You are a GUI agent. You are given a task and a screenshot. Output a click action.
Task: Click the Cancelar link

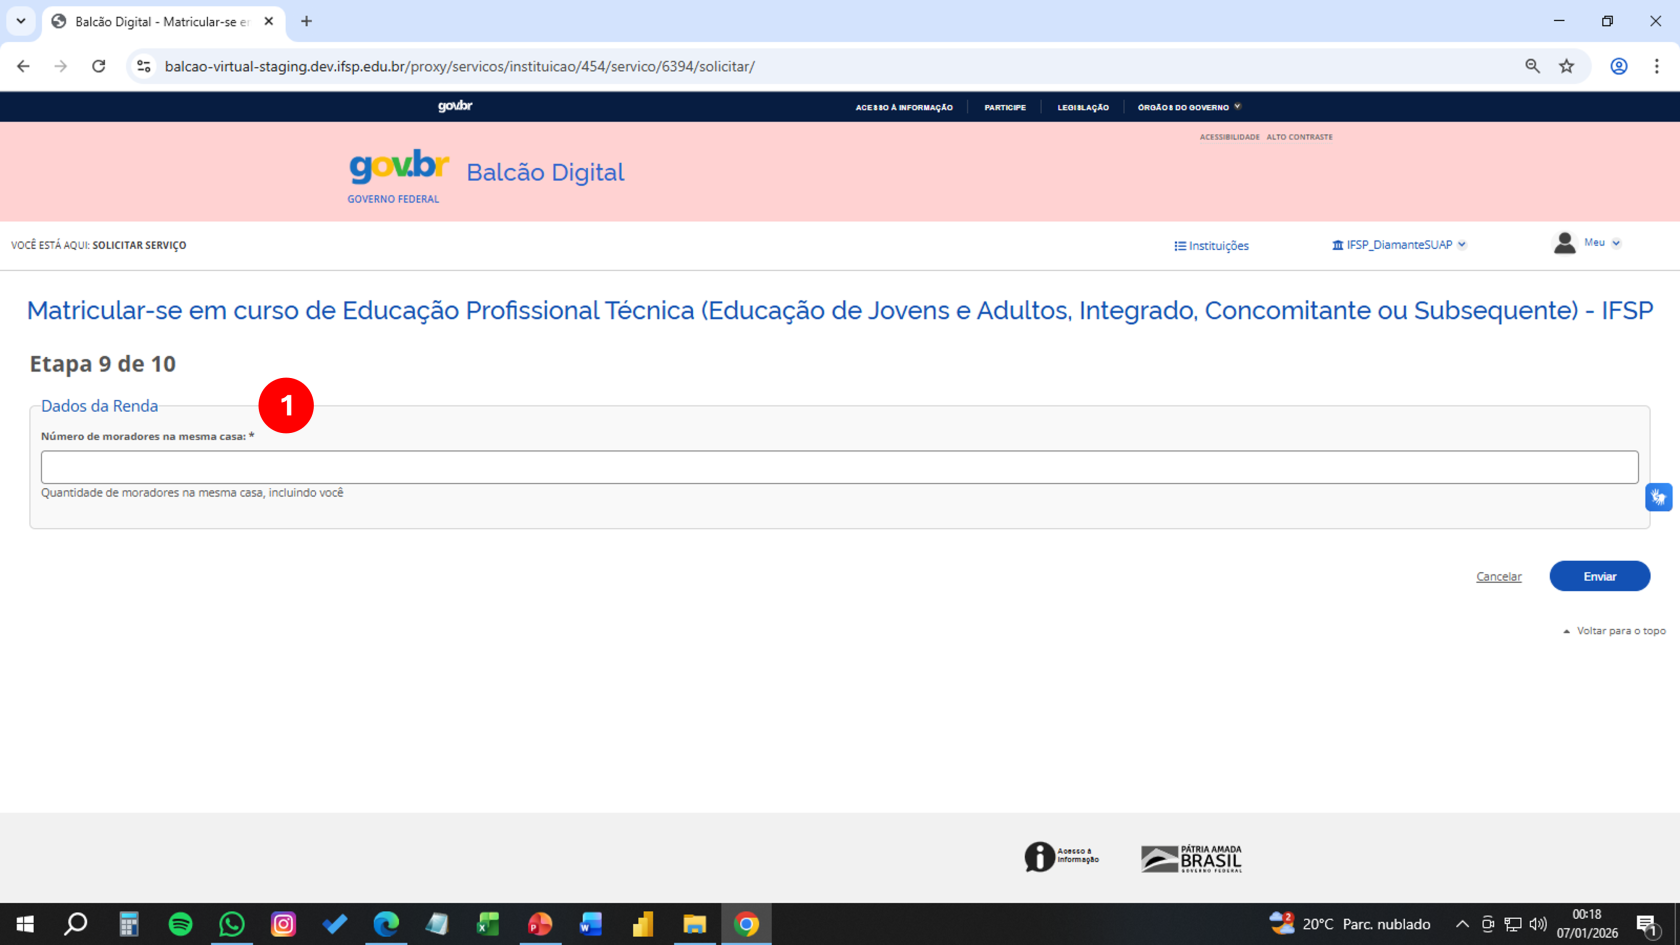click(1498, 576)
